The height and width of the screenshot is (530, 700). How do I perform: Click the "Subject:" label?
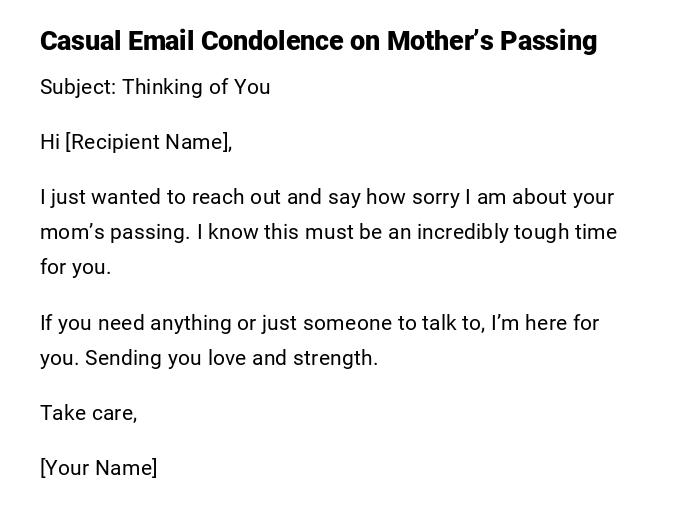point(78,87)
